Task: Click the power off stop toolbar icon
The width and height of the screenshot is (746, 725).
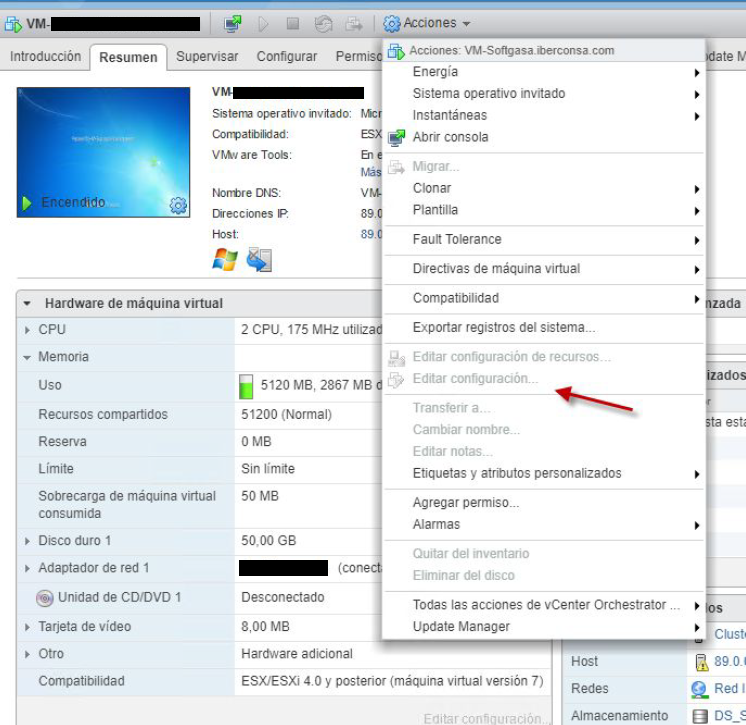Action: coord(293,23)
